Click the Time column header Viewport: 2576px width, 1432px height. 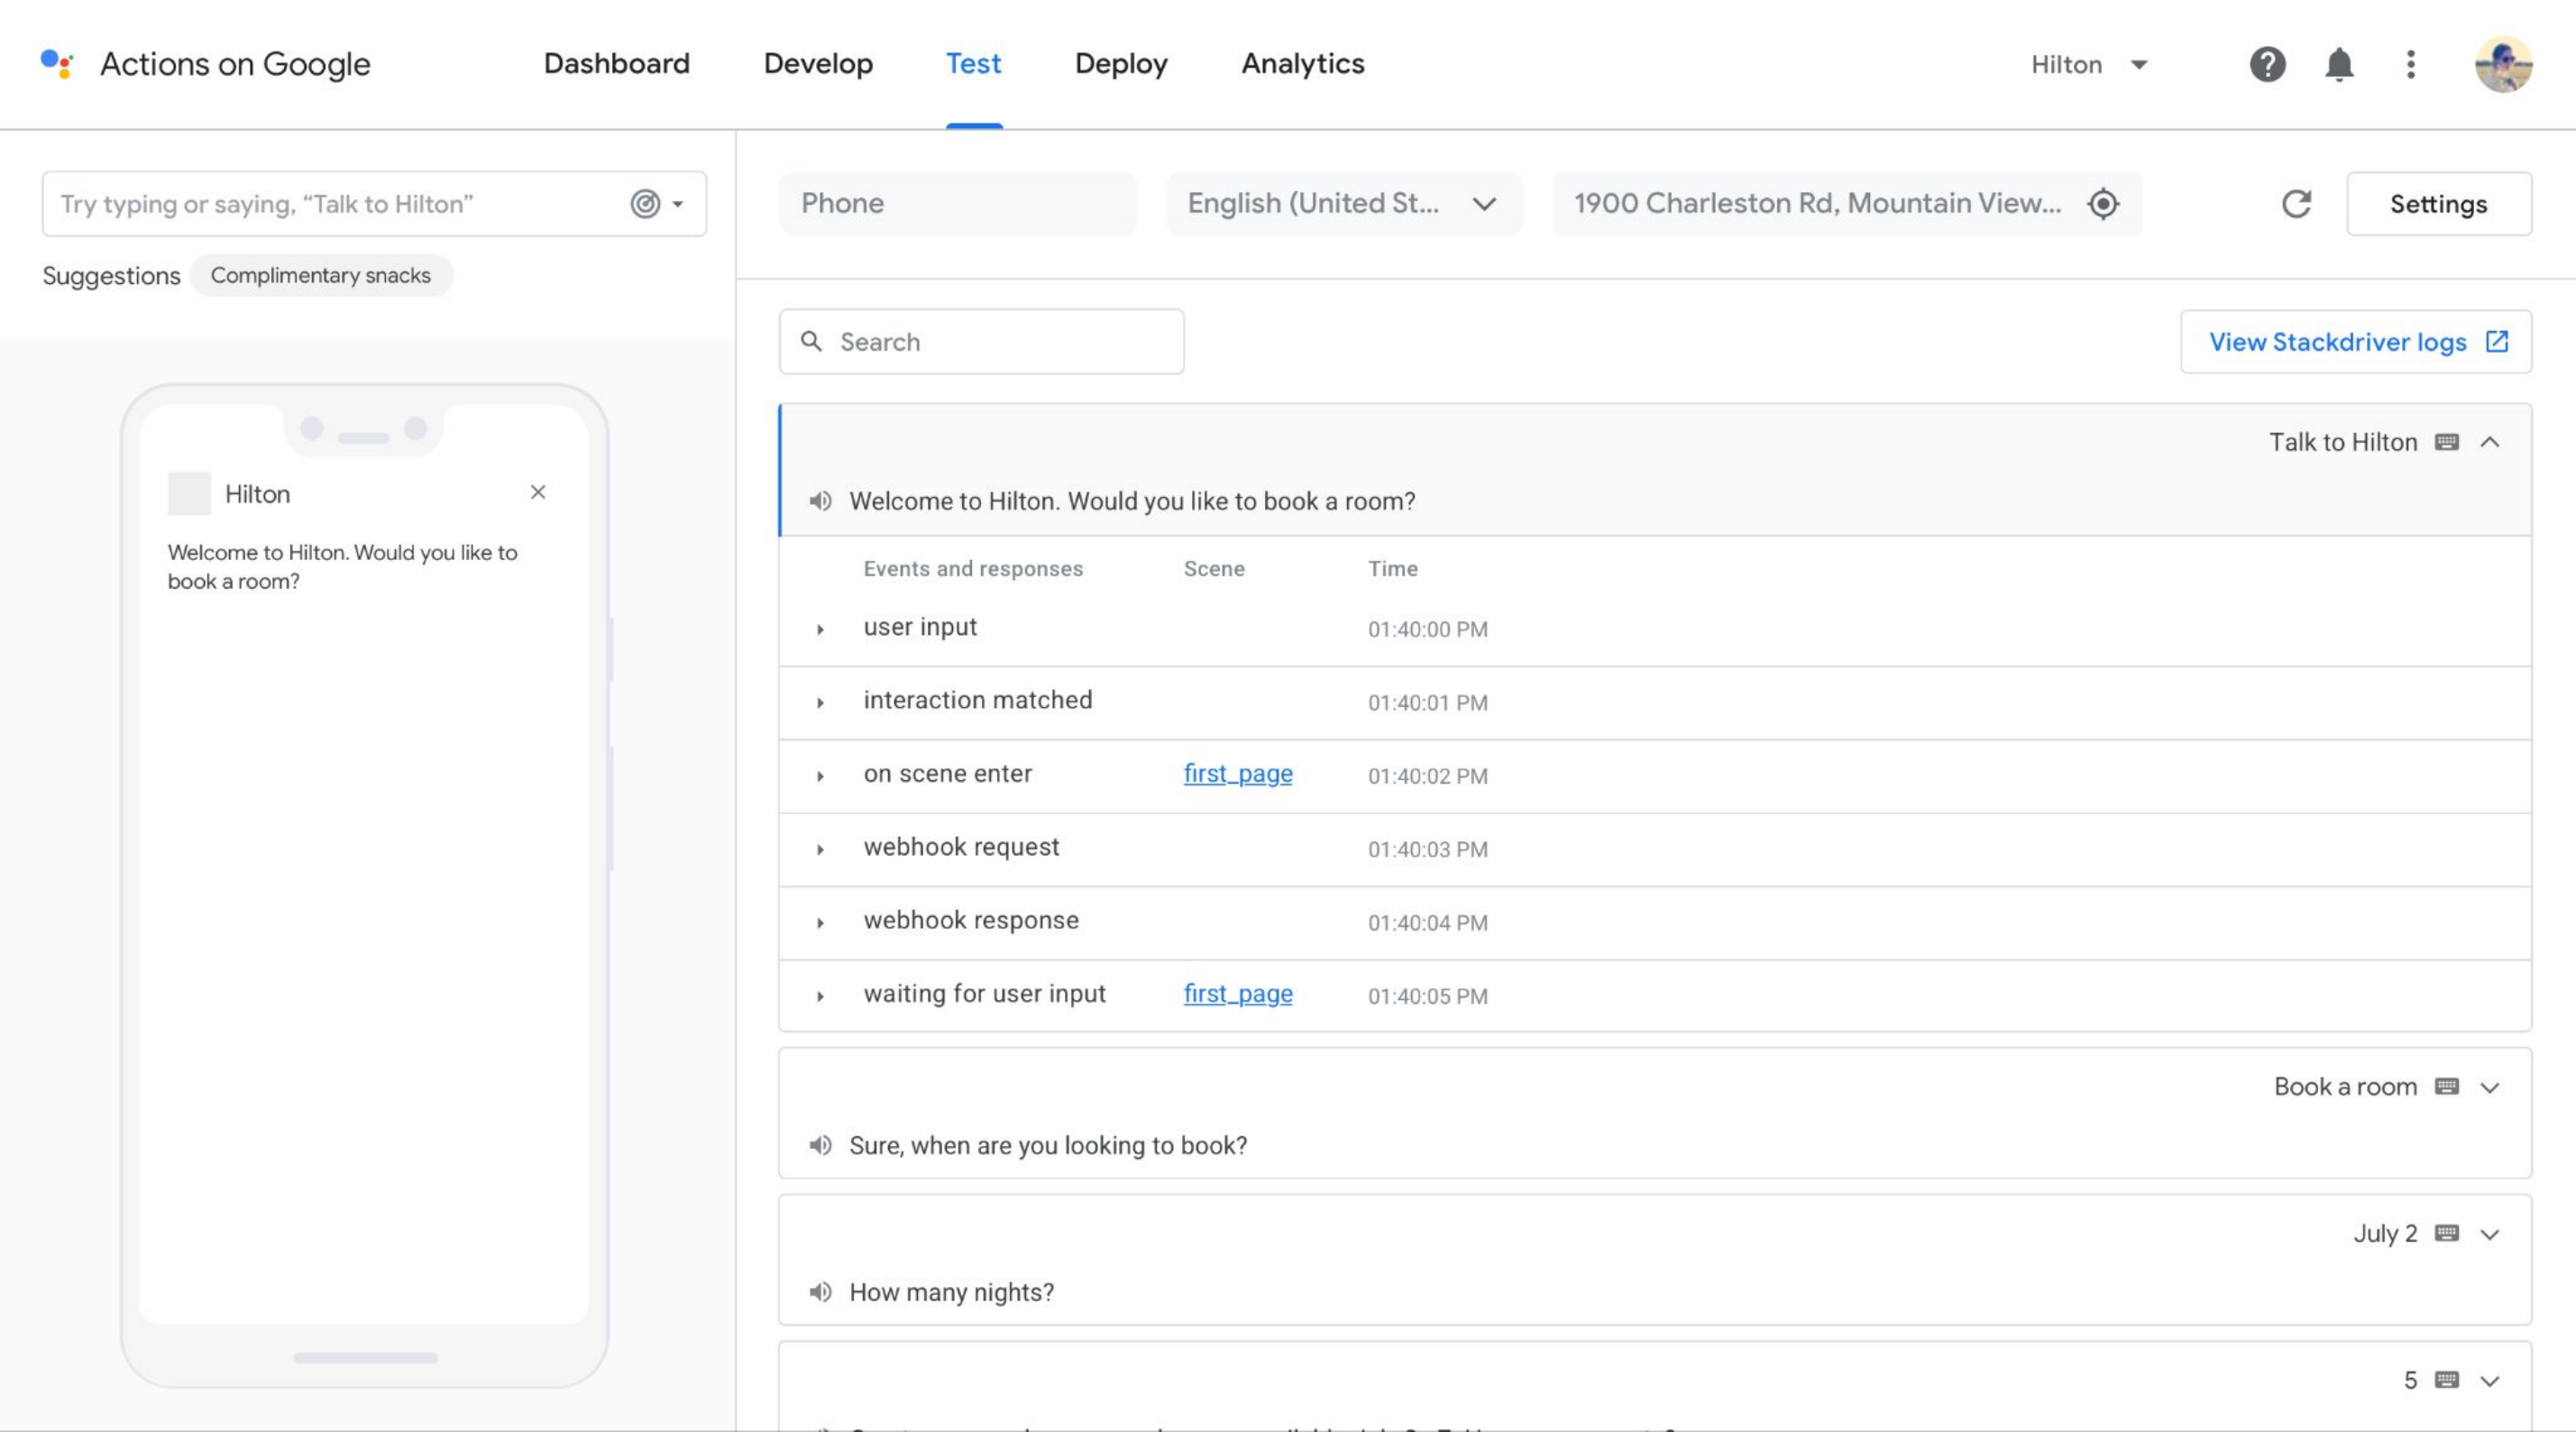click(x=1392, y=568)
